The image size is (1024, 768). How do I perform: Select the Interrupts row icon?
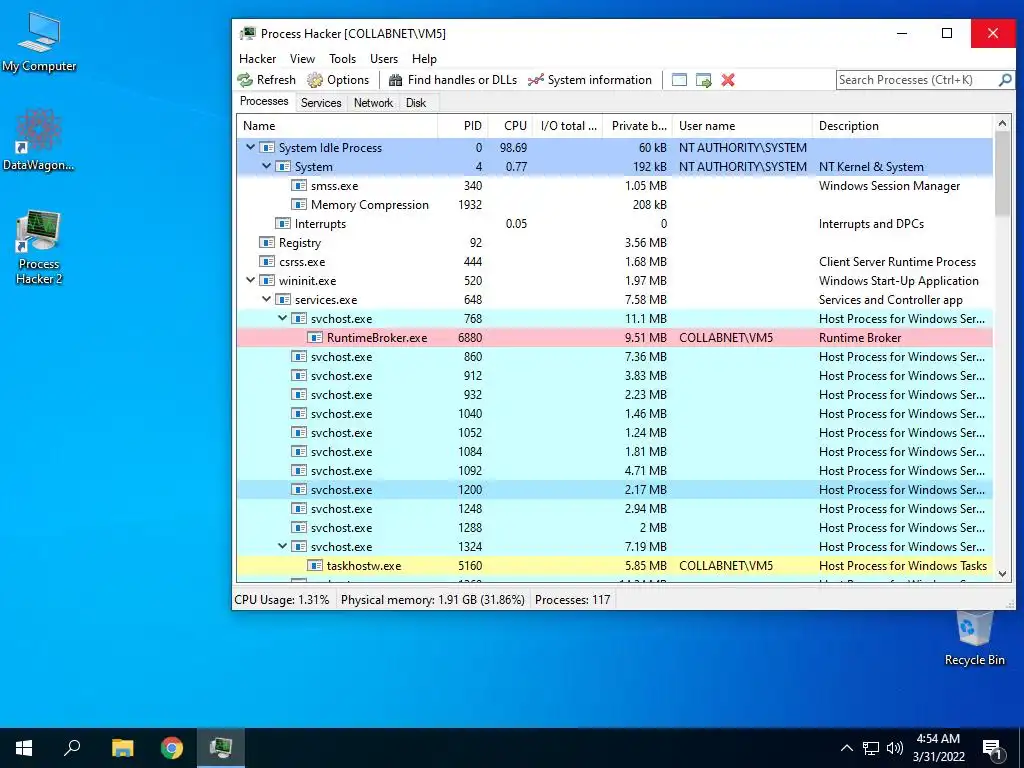pos(283,223)
